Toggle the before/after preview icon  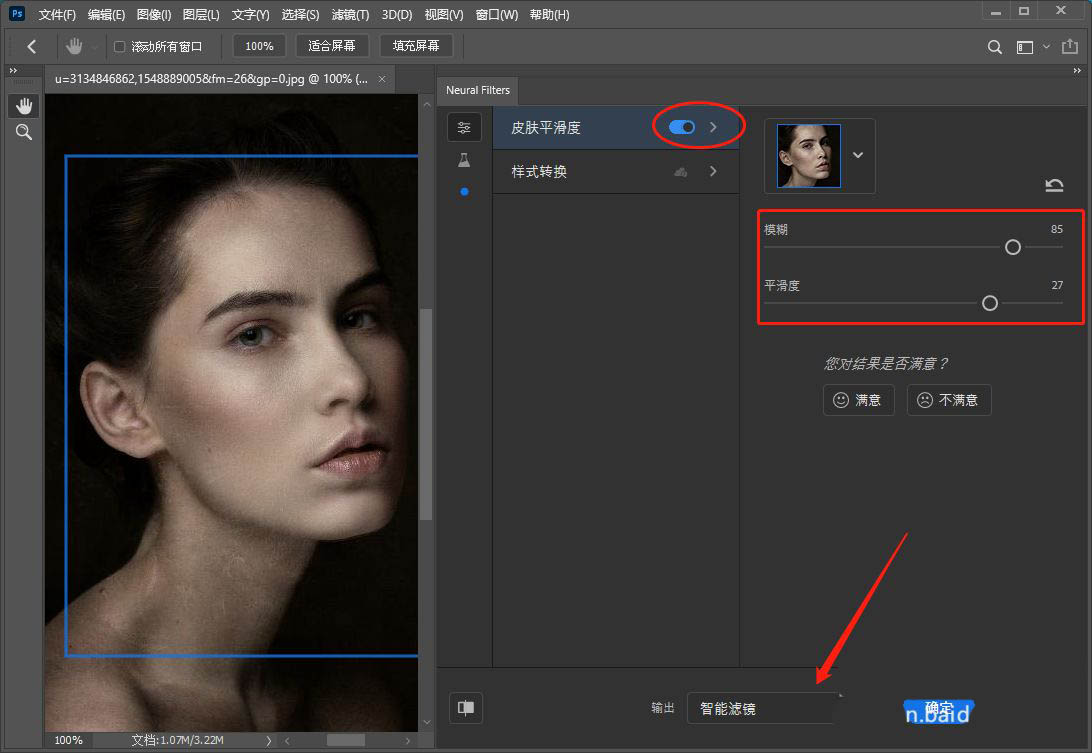click(466, 708)
